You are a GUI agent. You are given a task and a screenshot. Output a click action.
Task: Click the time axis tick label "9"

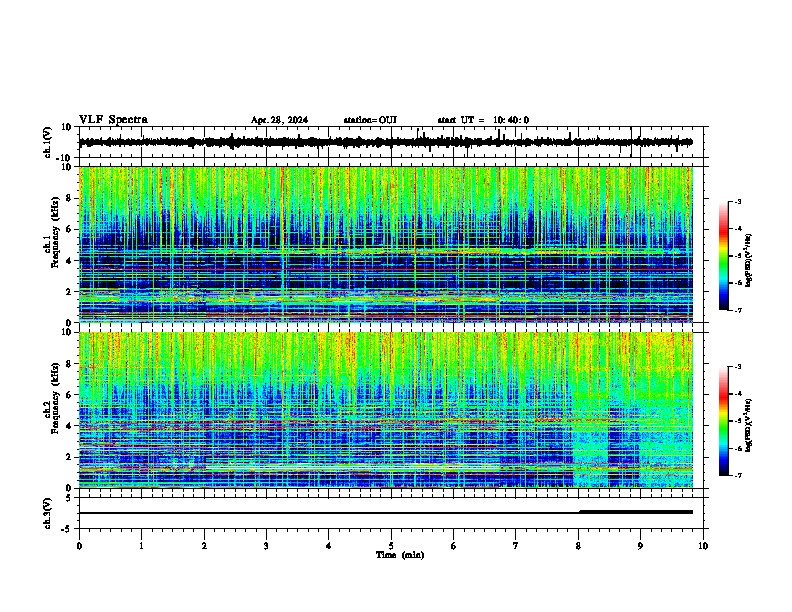coord(640,546)
